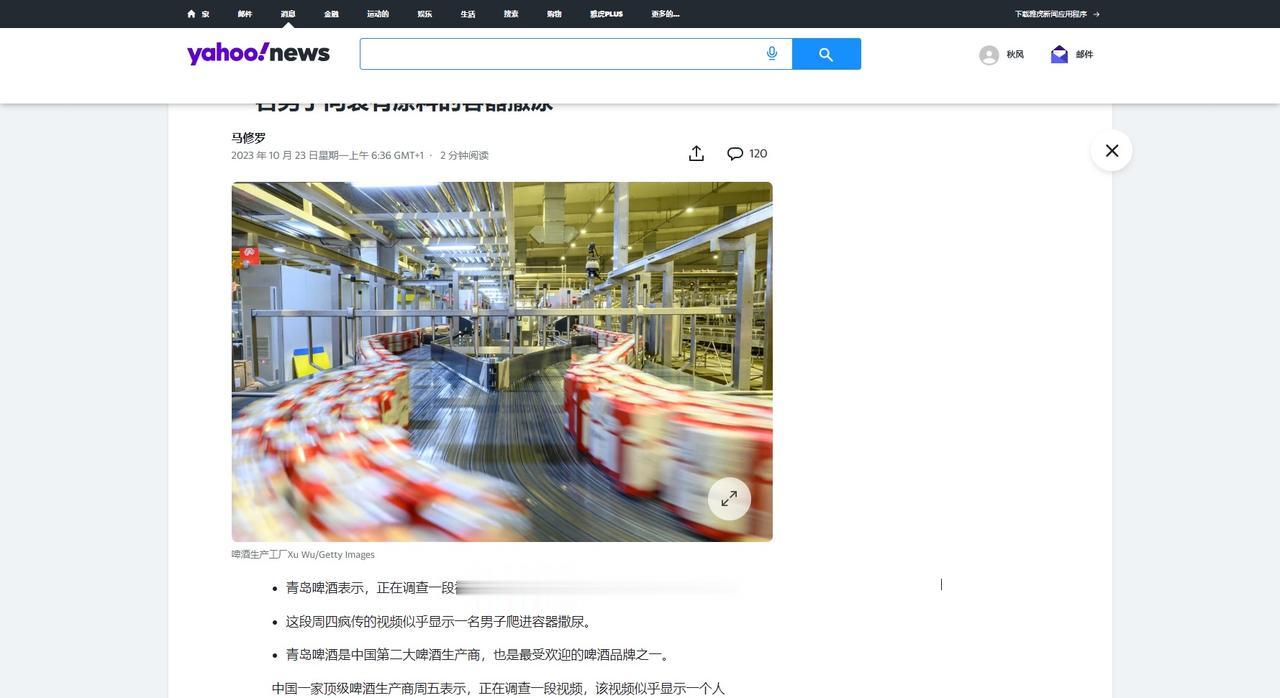Go to the 运动的 sports section
Viewport: 1280px width, 698px height.
pos(378,14)
